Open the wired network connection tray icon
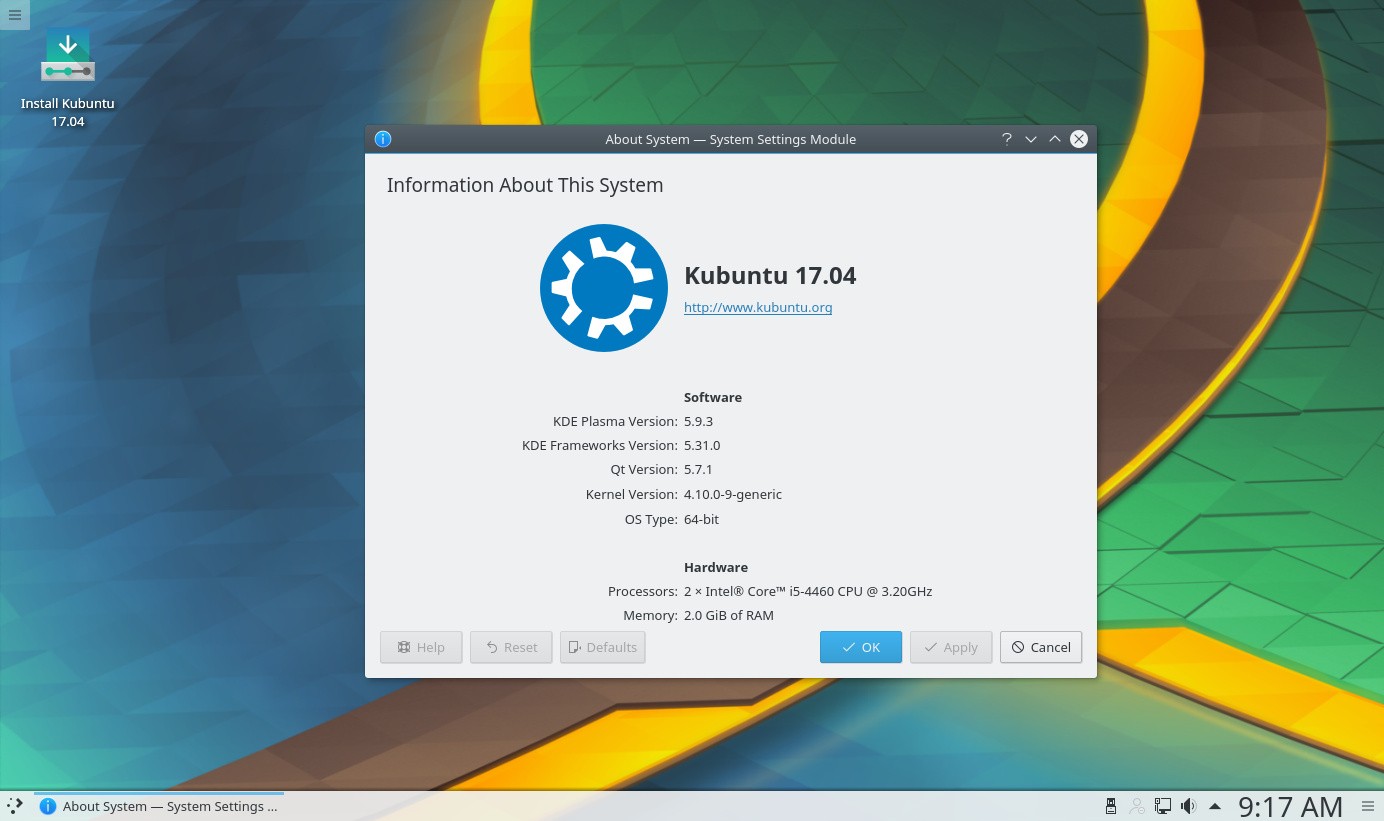This screenshot has width=1384, height=821. 1163,806
